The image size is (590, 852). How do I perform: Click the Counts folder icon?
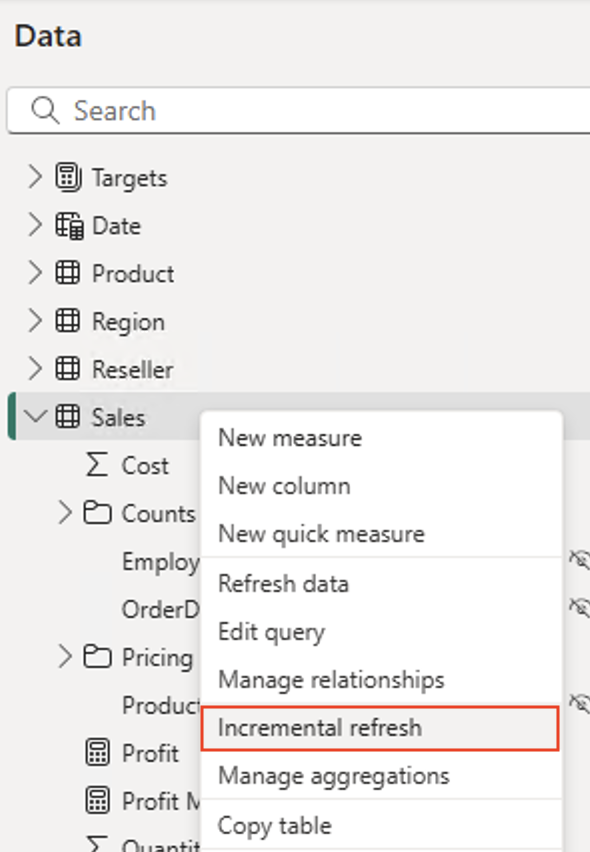pyautogui.click(x=97, y=513)
